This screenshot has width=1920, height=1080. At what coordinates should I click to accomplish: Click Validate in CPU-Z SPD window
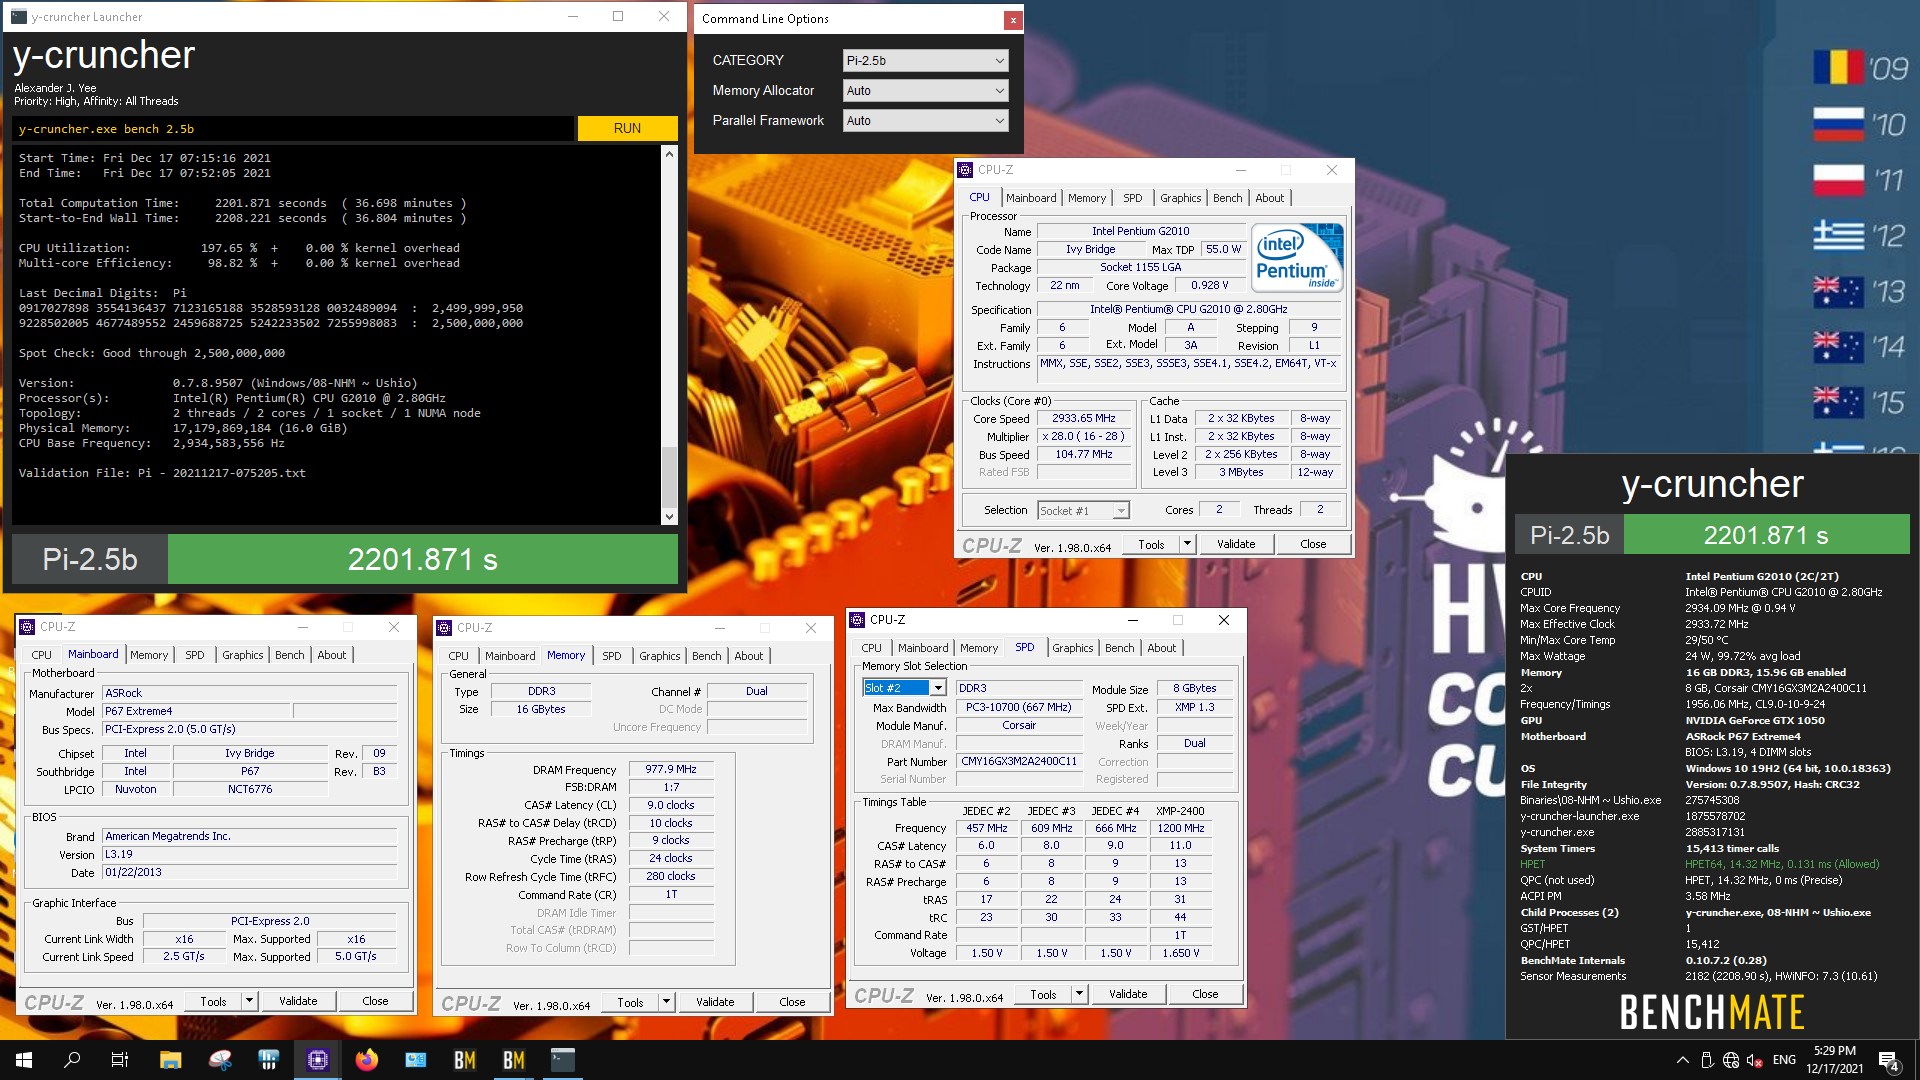(1128, 994)
